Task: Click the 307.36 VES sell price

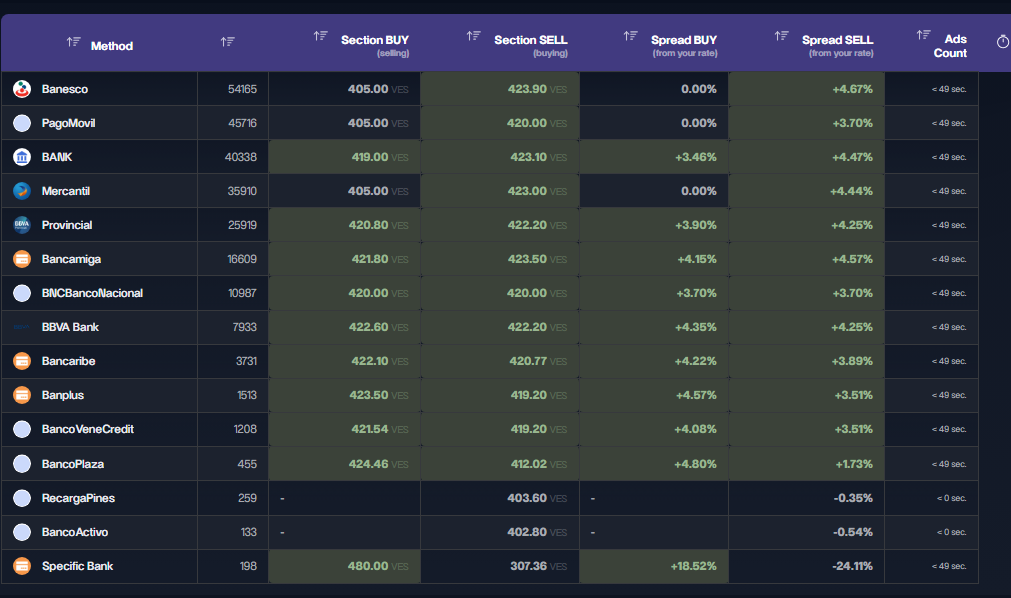Action: pos(538,566)
